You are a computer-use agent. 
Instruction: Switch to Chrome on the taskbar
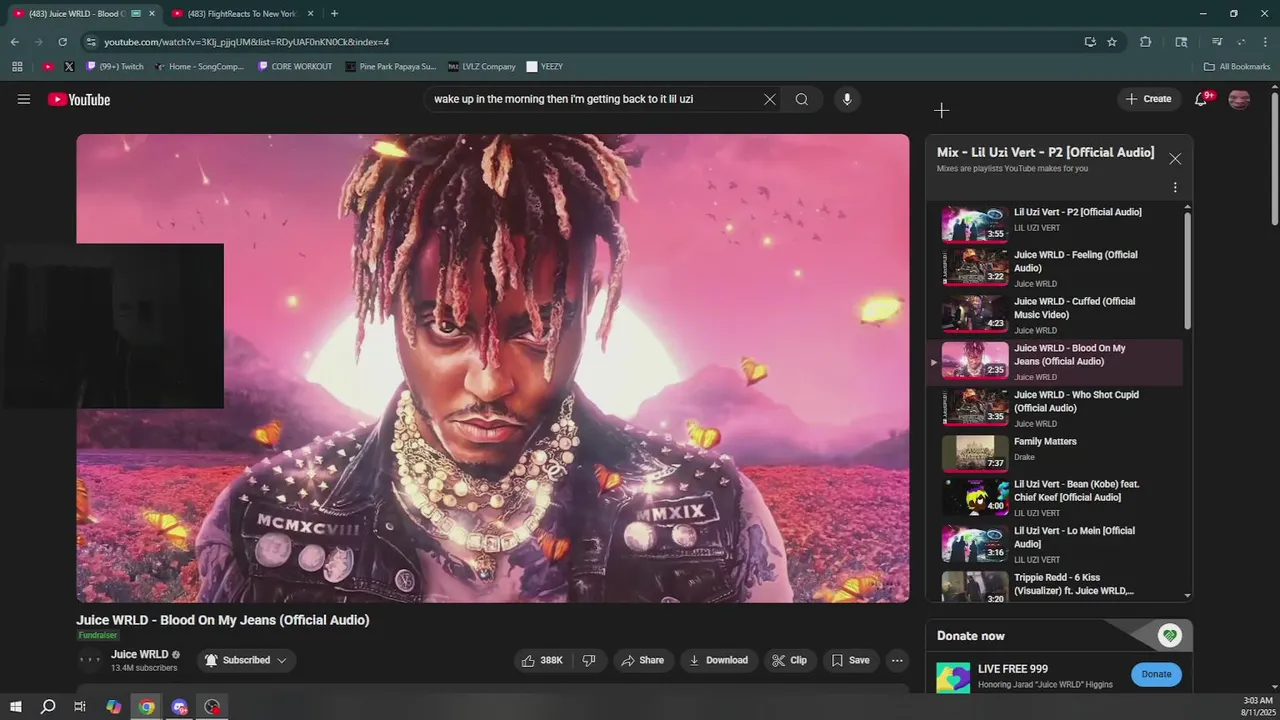[147, 707]
